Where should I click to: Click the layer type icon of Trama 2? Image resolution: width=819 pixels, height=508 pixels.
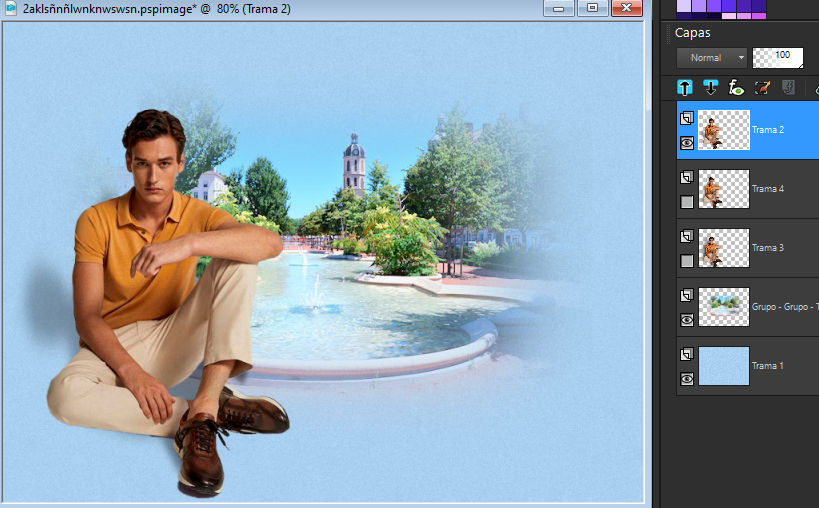(687, 119)
